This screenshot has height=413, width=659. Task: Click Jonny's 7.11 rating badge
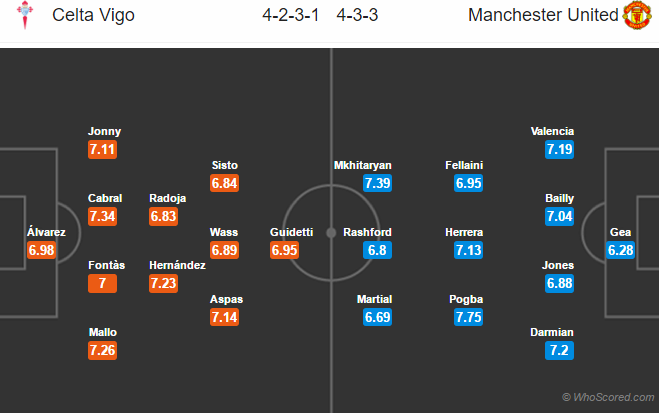(103, 149)
